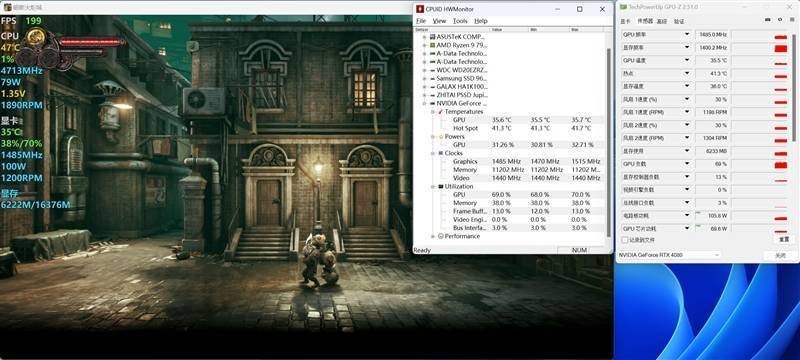Click the Powers category icon
This screenshot has width=800, height=360.
click(x=441, y=137)
